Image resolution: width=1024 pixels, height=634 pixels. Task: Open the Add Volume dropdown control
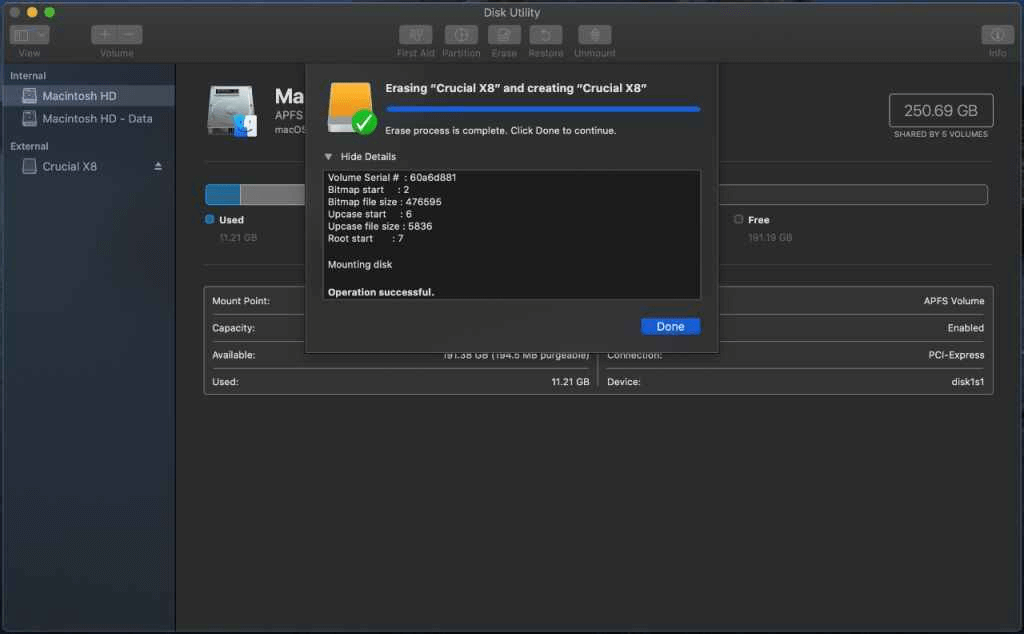coord(116,34)
